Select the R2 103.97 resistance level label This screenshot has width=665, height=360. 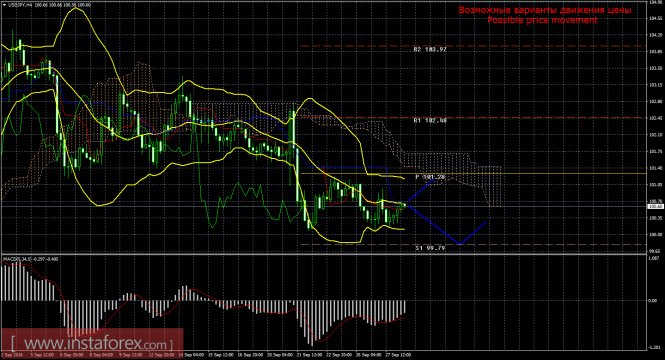[430, 50]
